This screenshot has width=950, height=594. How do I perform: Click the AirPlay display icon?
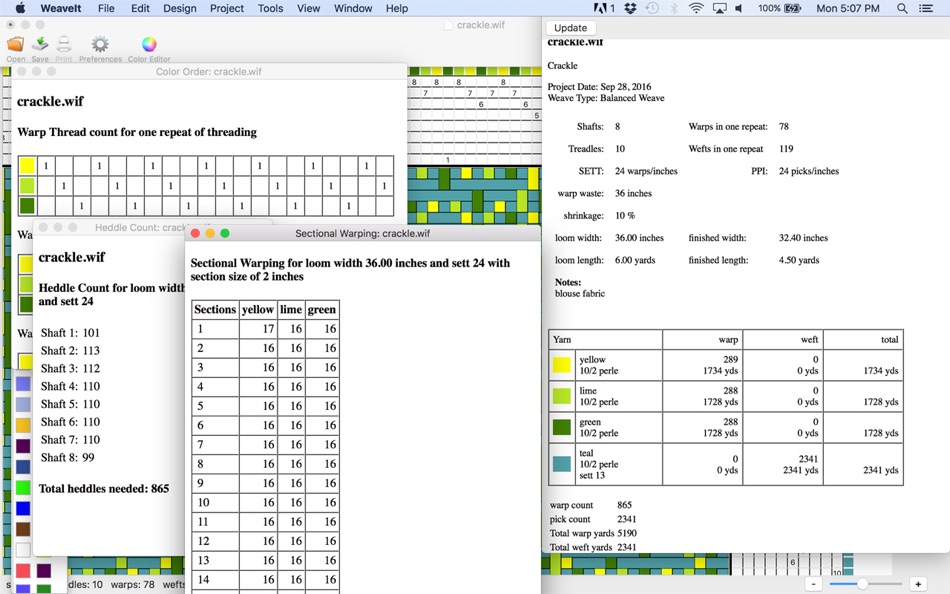(719, 8)
